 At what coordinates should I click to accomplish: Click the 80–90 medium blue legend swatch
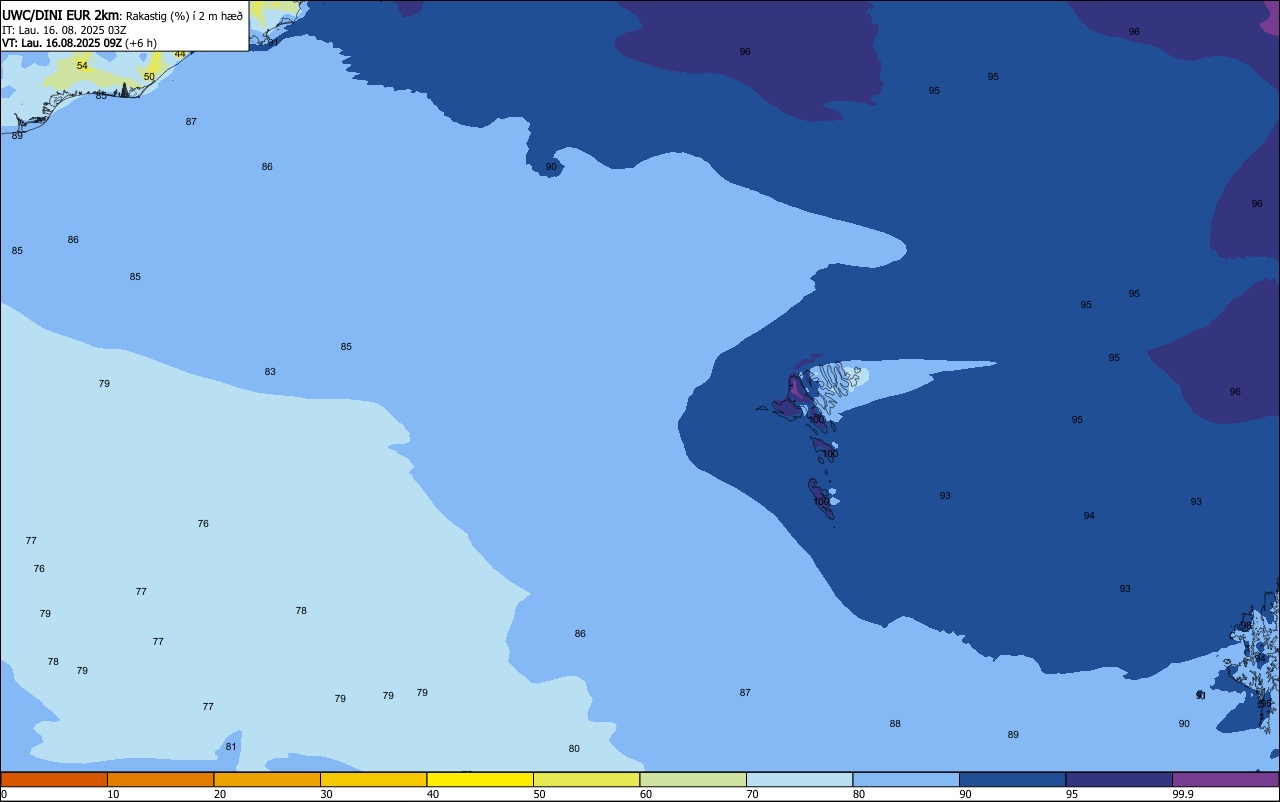pos(906,779)
